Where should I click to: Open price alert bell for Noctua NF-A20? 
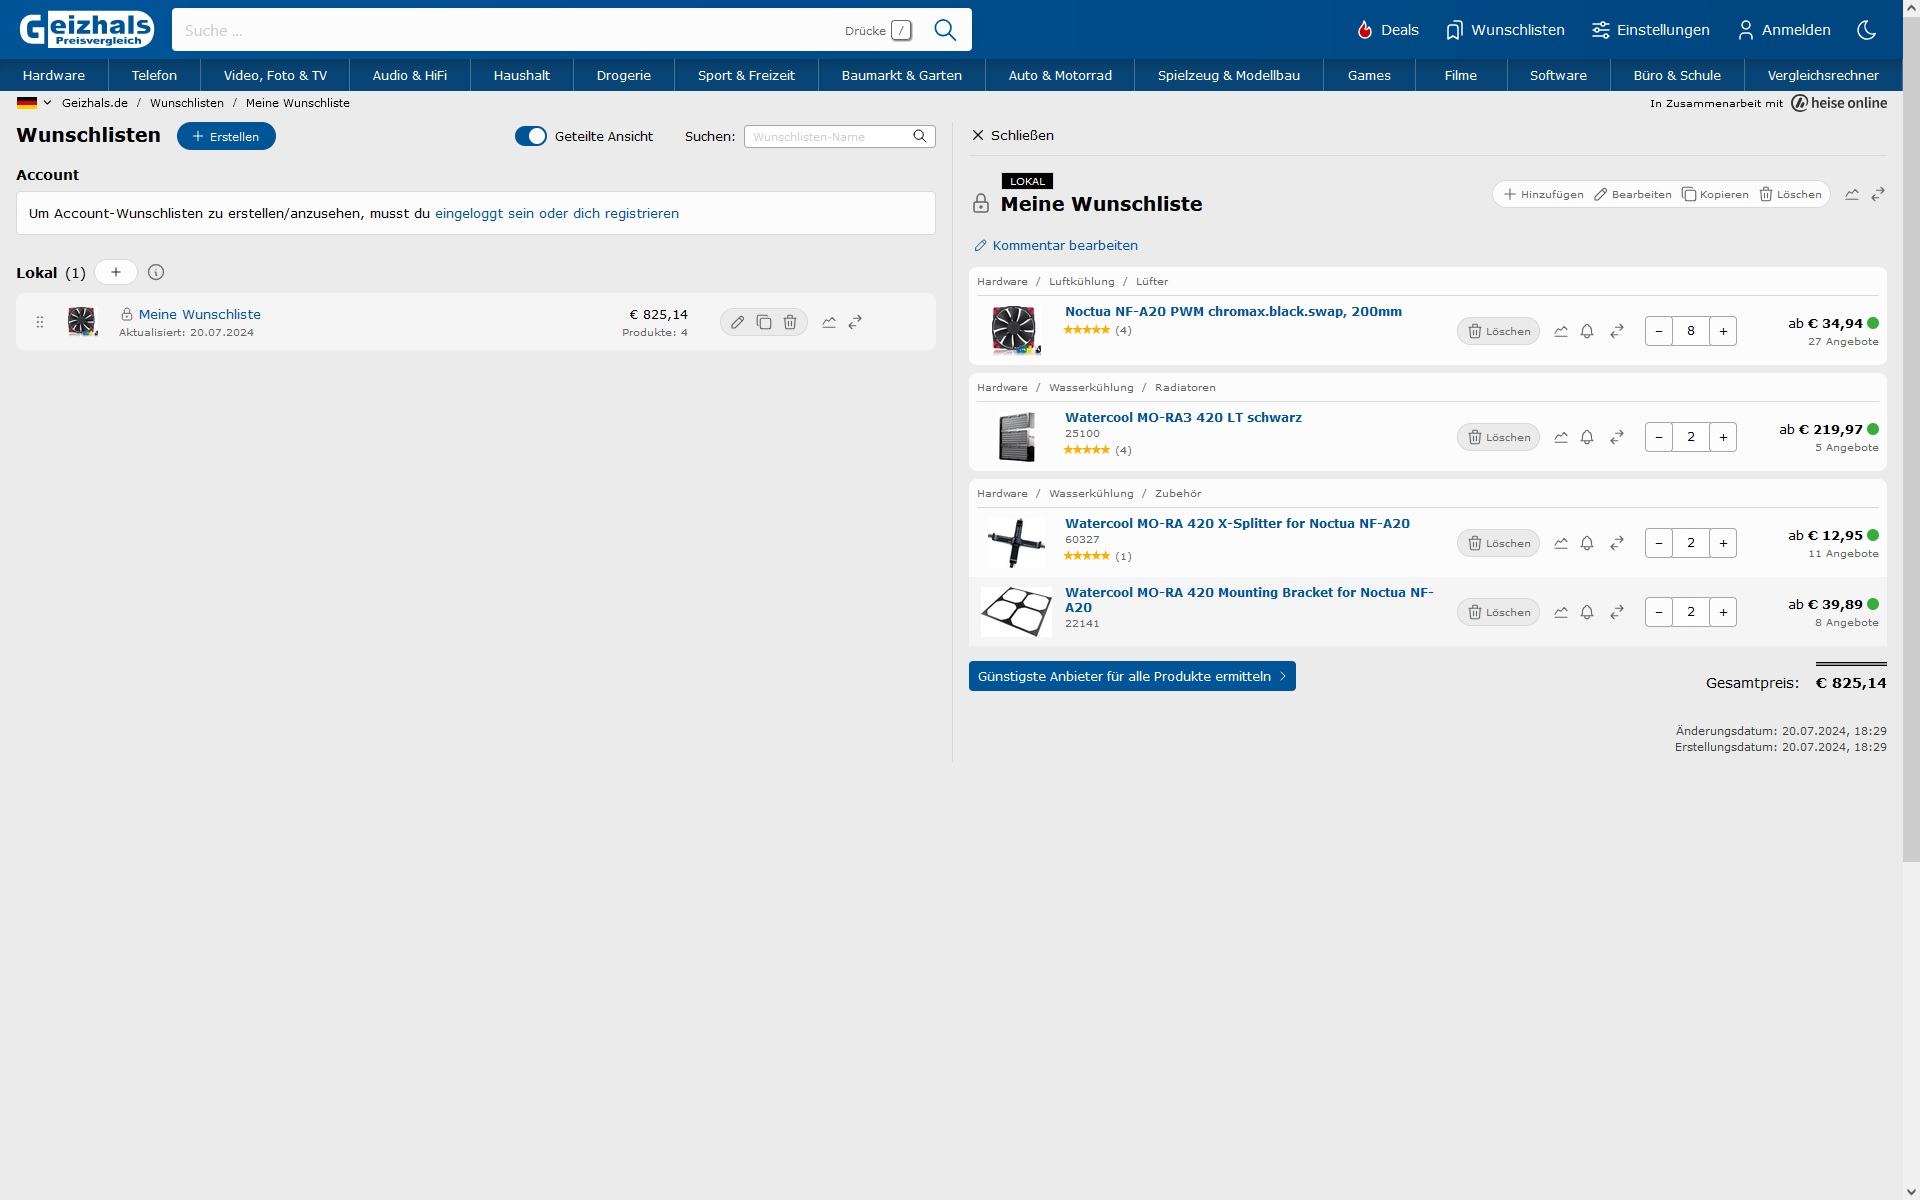tap(1587, 331)
